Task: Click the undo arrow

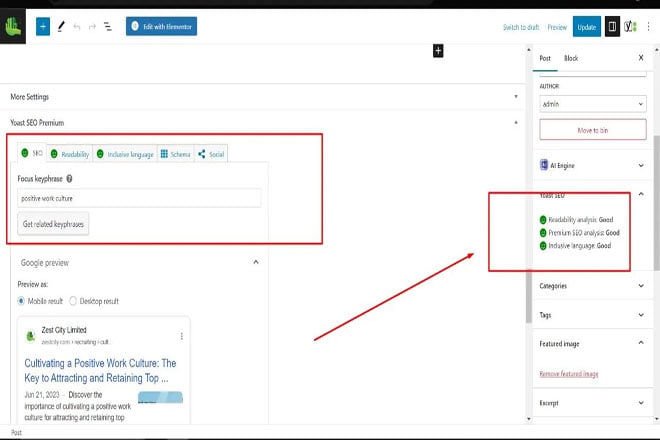Action: pyautogui.click(x=77, y=27)
